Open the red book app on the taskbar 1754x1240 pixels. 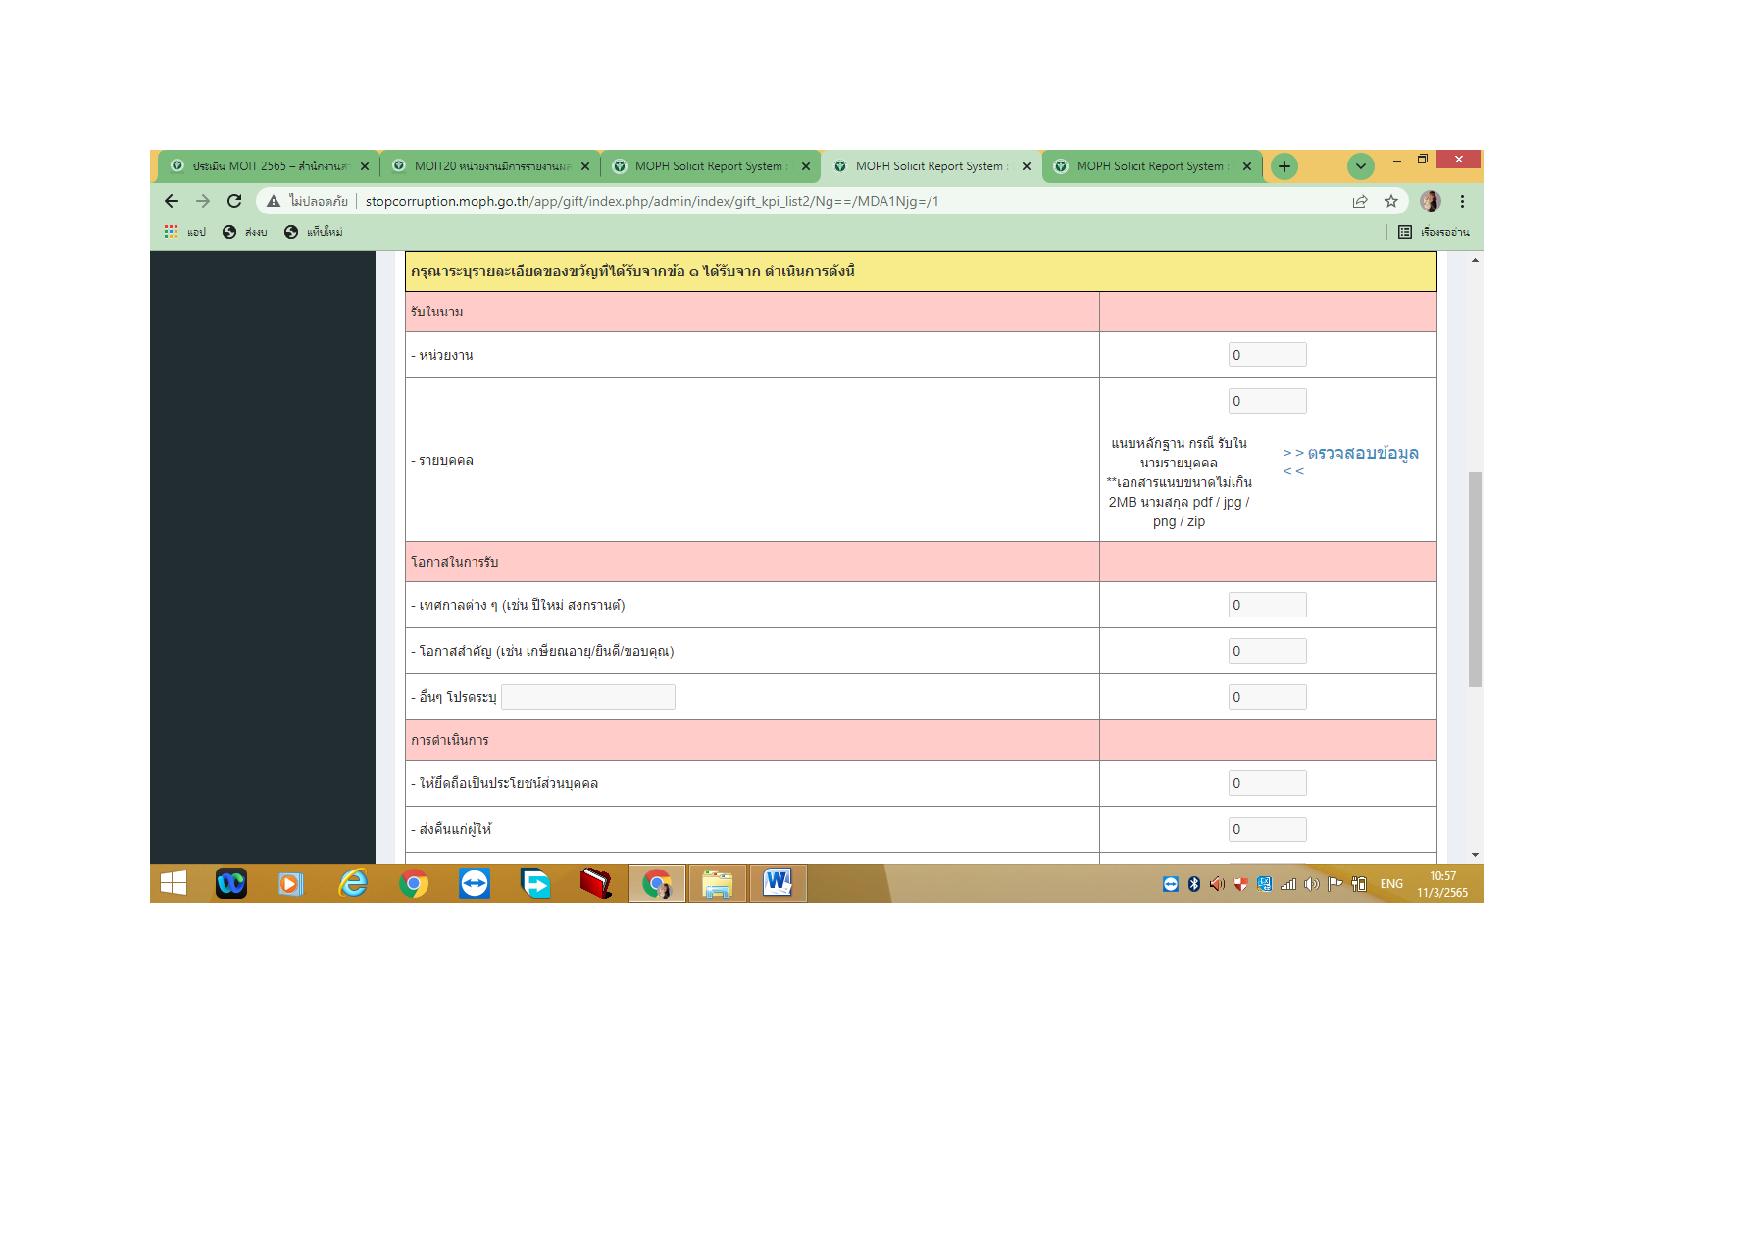tap(596, 883)
